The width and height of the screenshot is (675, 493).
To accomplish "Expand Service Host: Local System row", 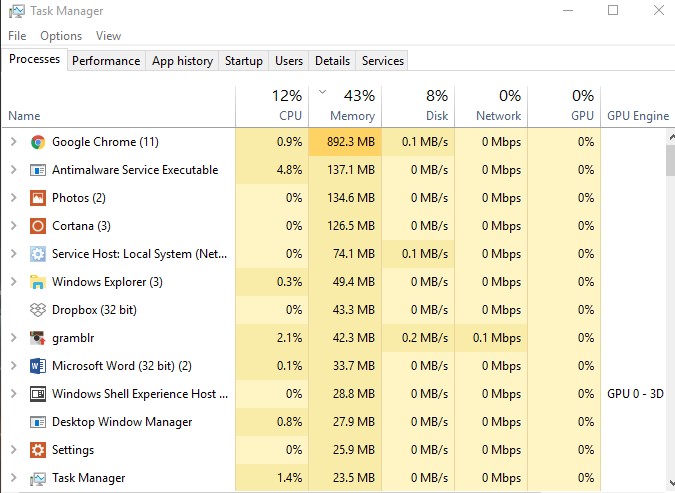I will click(13, 254).
